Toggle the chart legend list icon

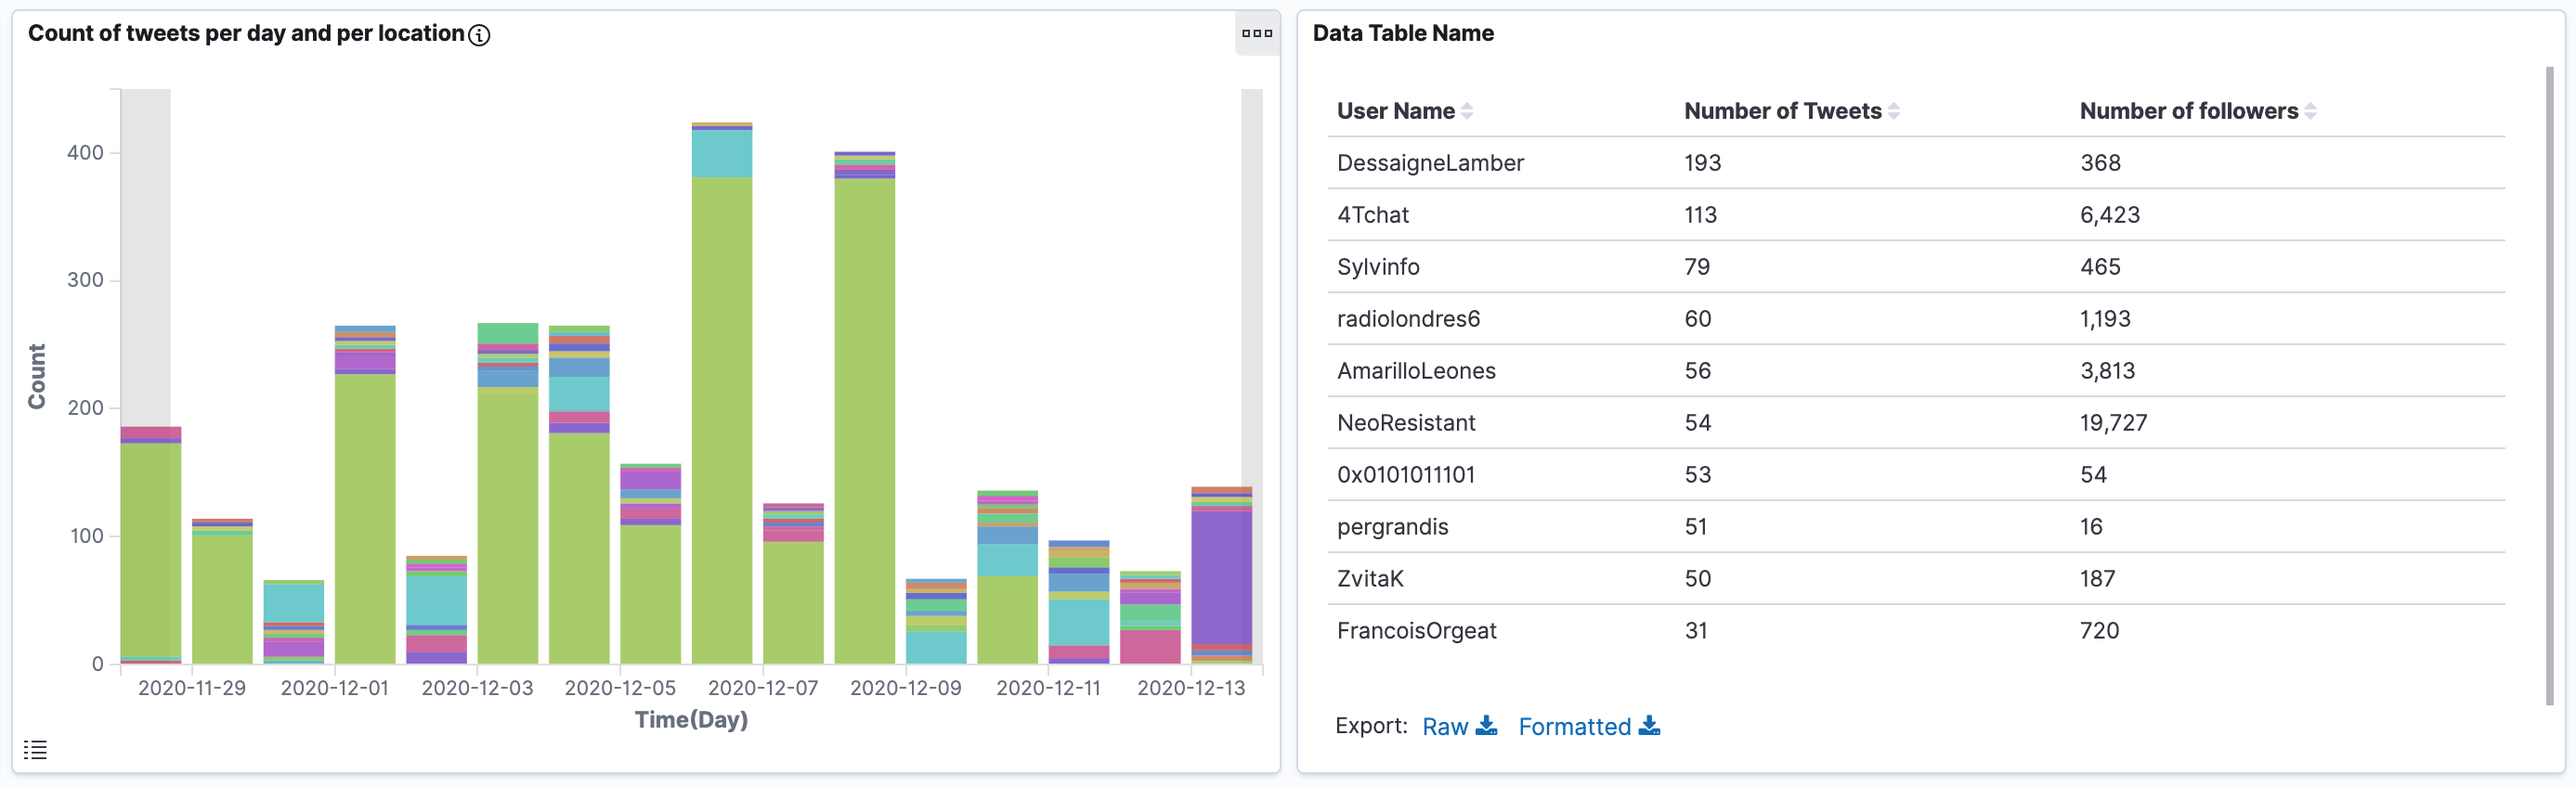point(35,749)
